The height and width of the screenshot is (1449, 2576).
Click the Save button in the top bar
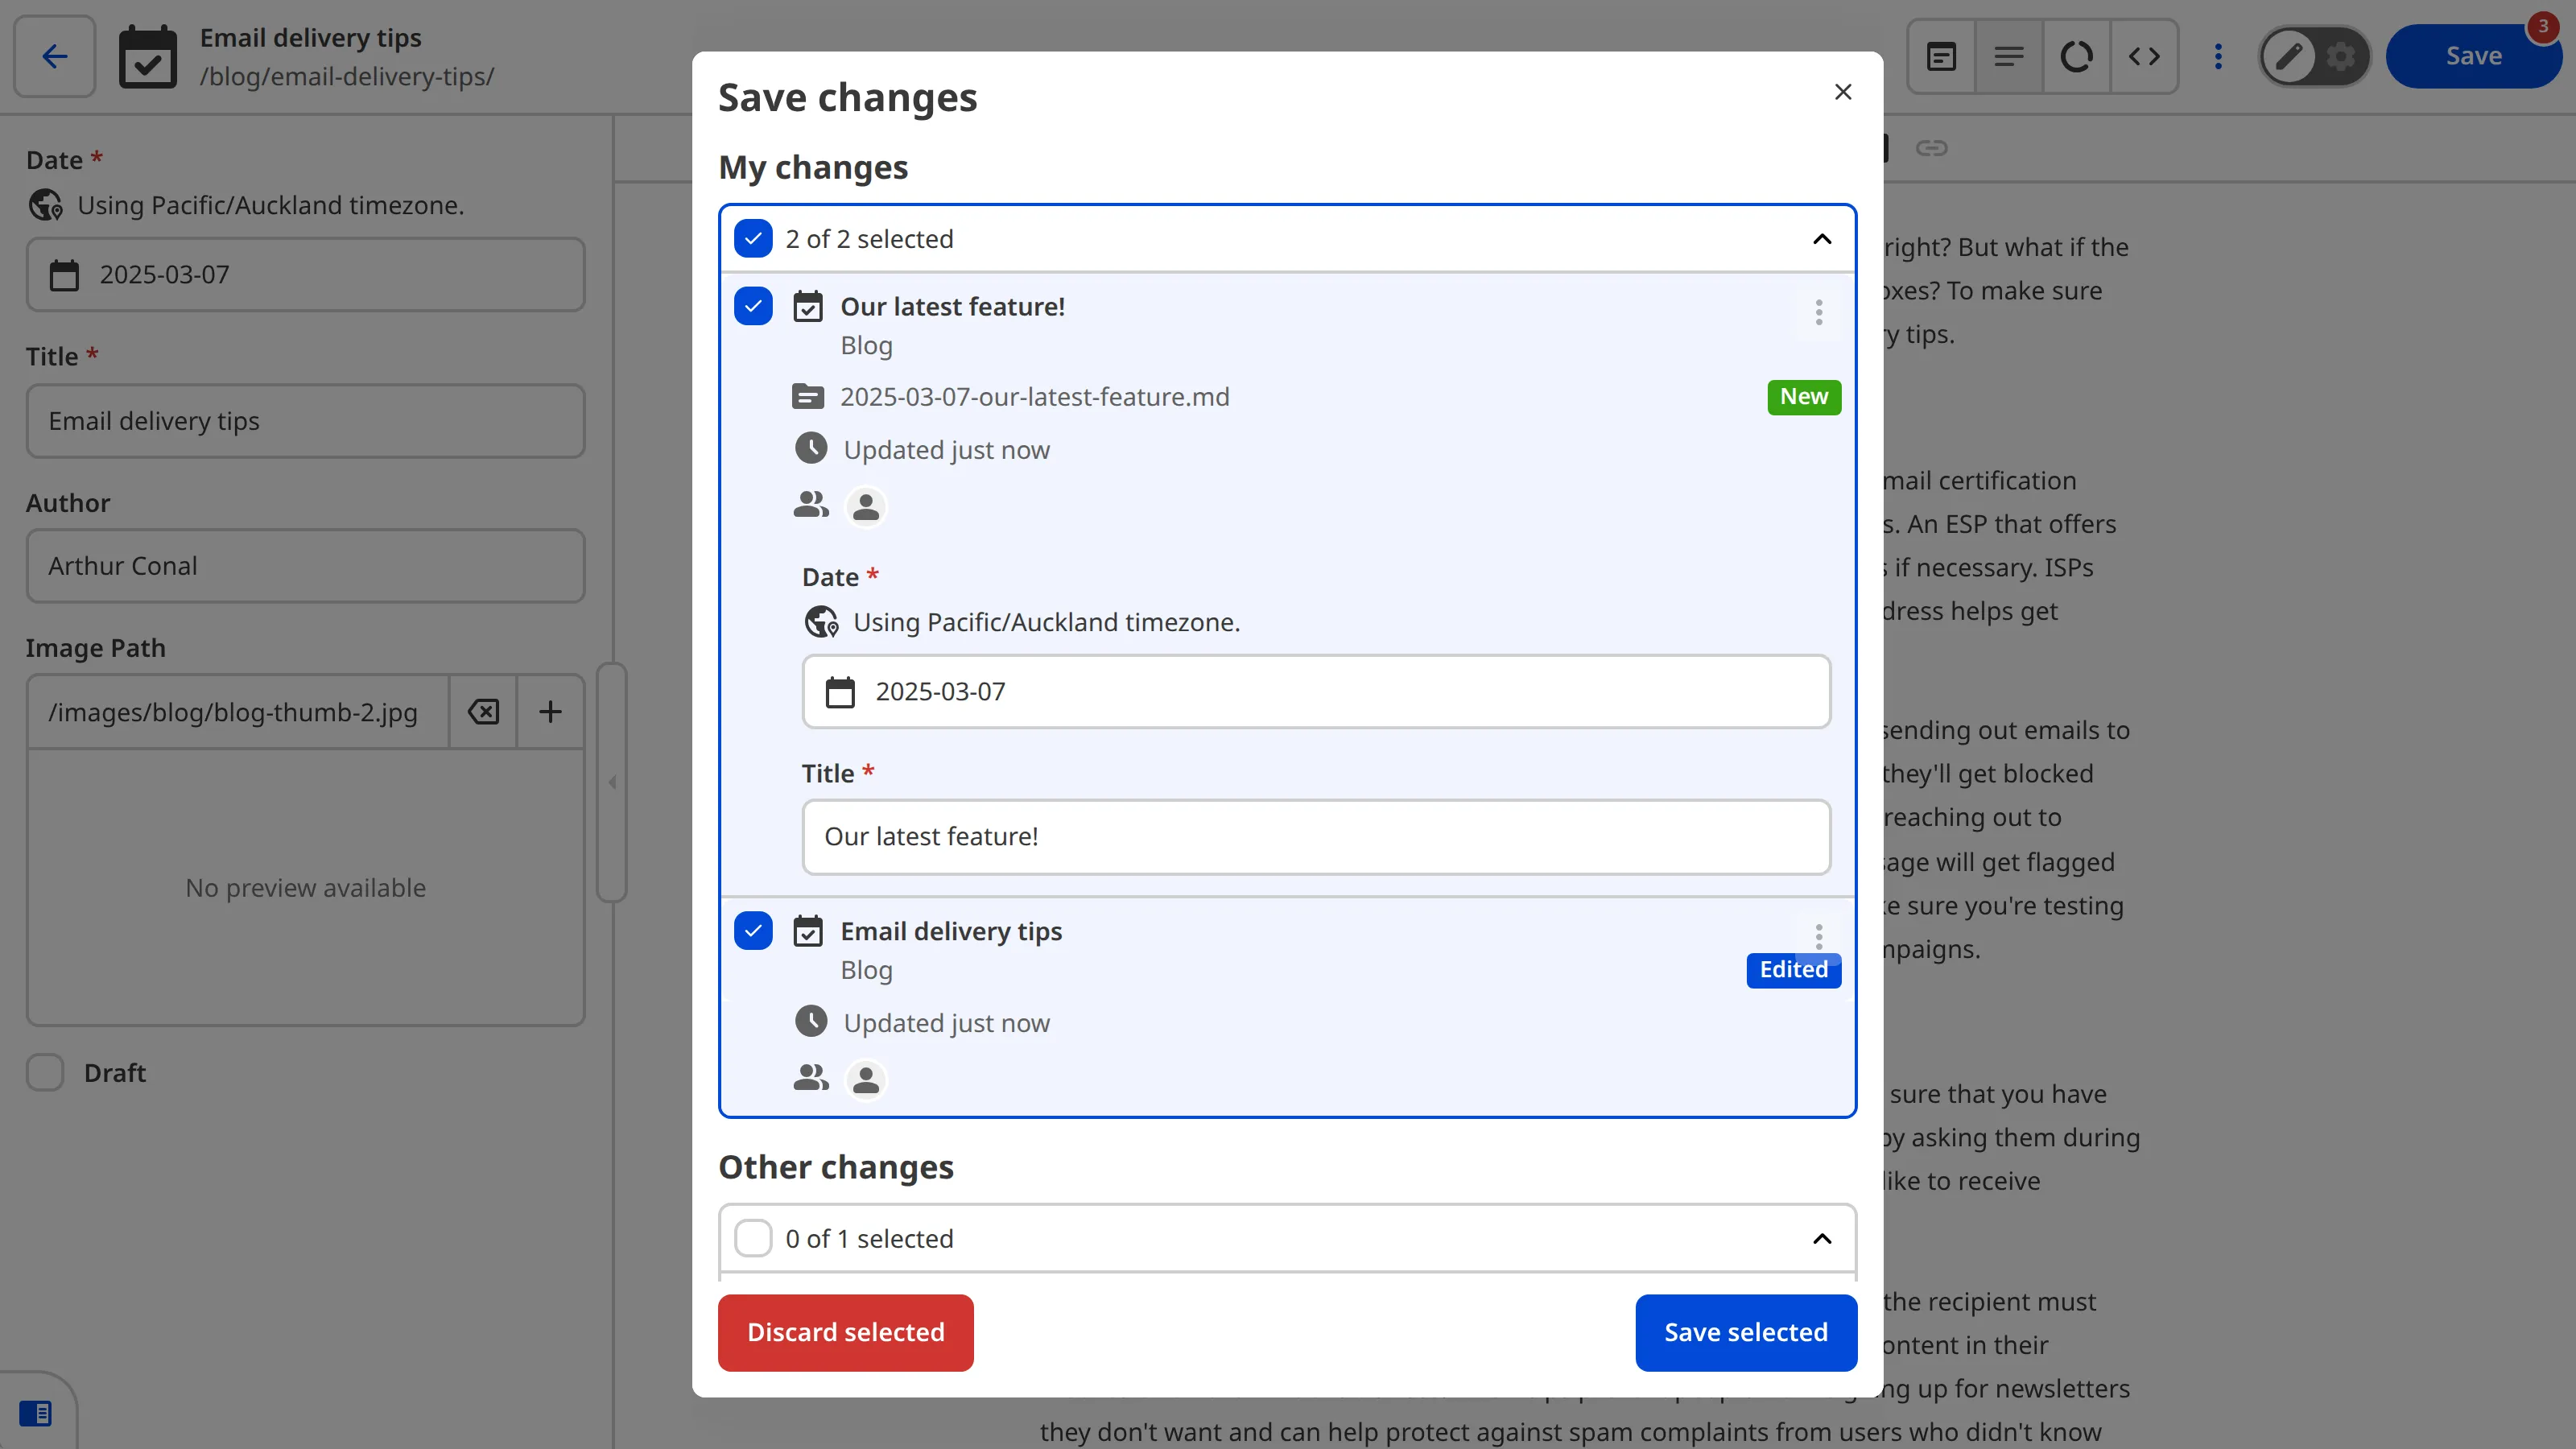2473,56
